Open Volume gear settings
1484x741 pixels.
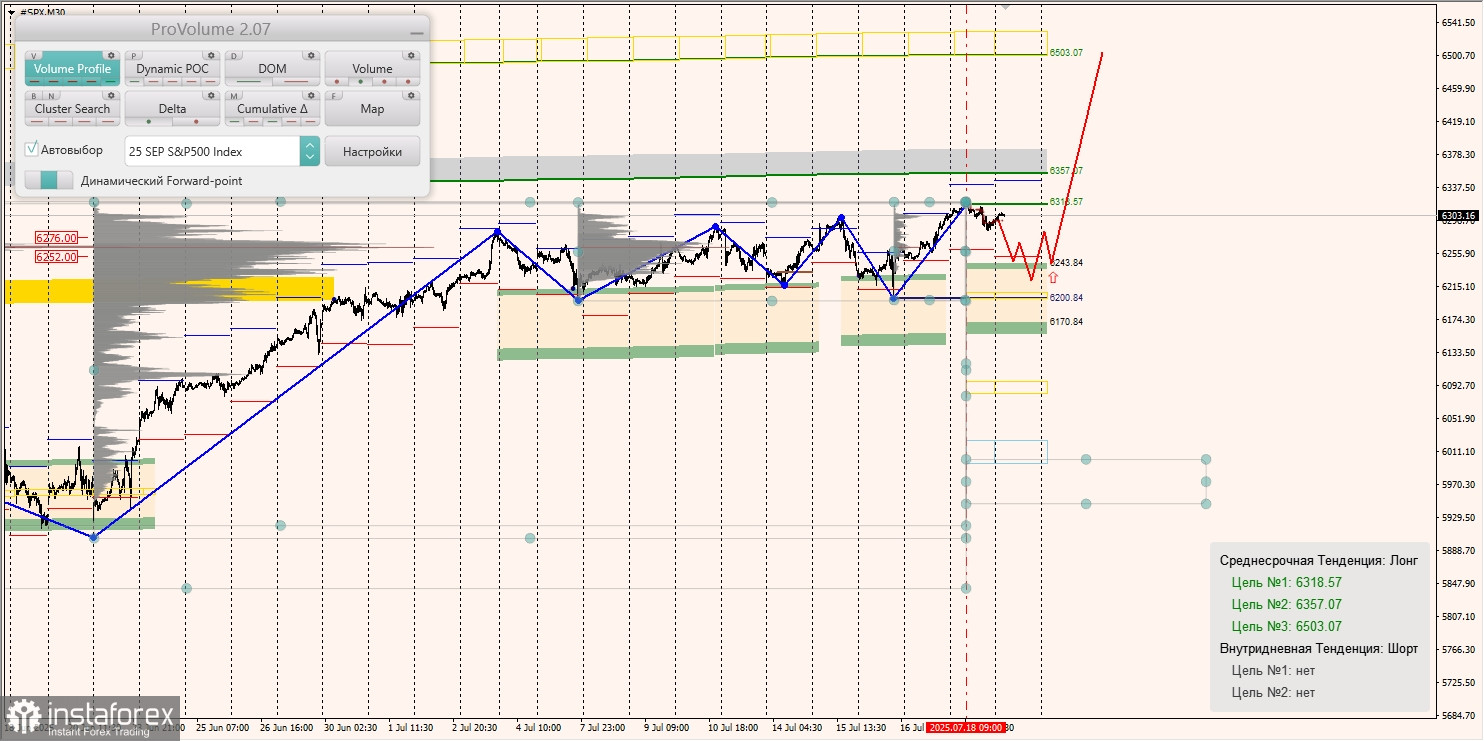point(411,55)
